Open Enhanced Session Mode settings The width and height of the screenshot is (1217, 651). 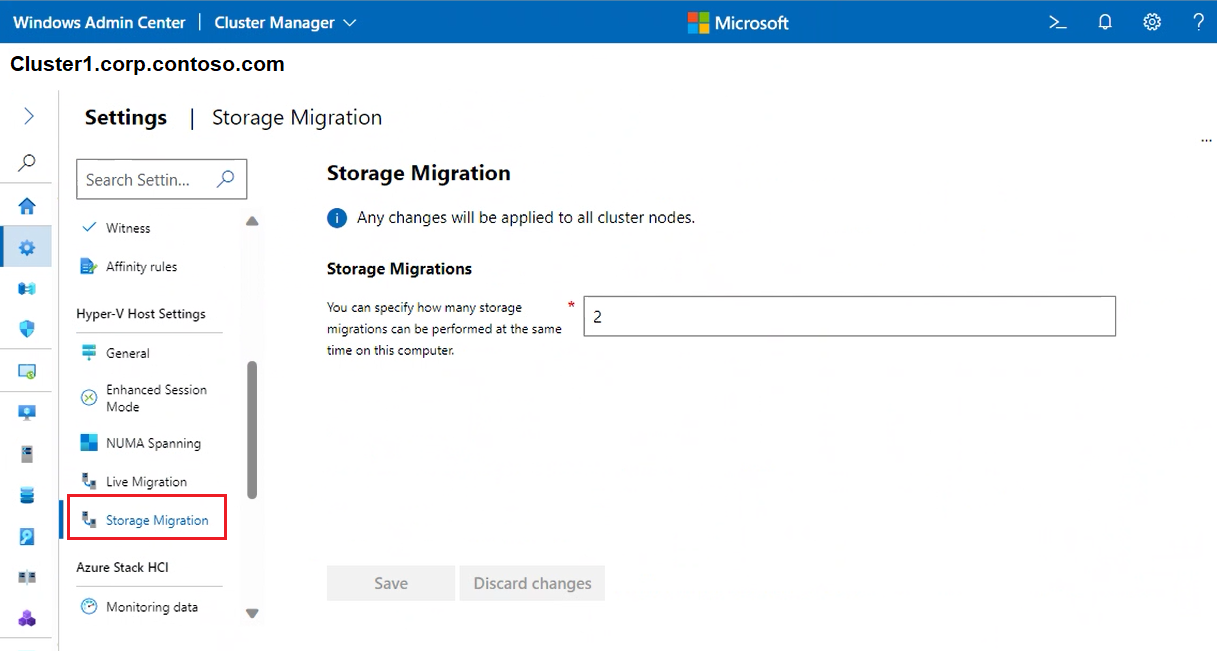156,398
